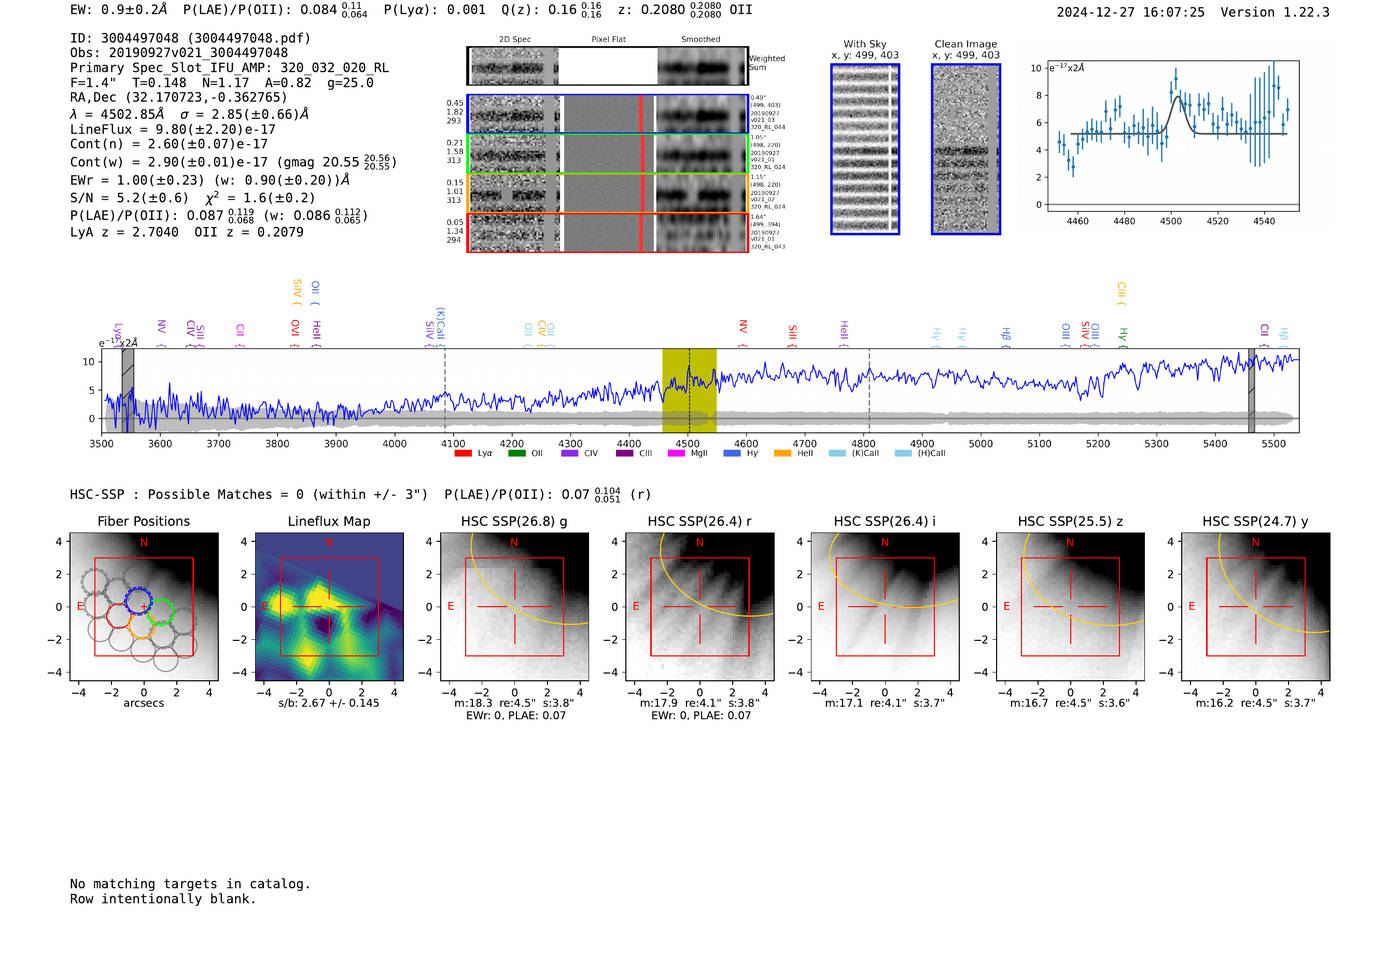This screenshot has height=953, width=1400.
Task: Click the With Sky image panel
Action: coord(865,149)
